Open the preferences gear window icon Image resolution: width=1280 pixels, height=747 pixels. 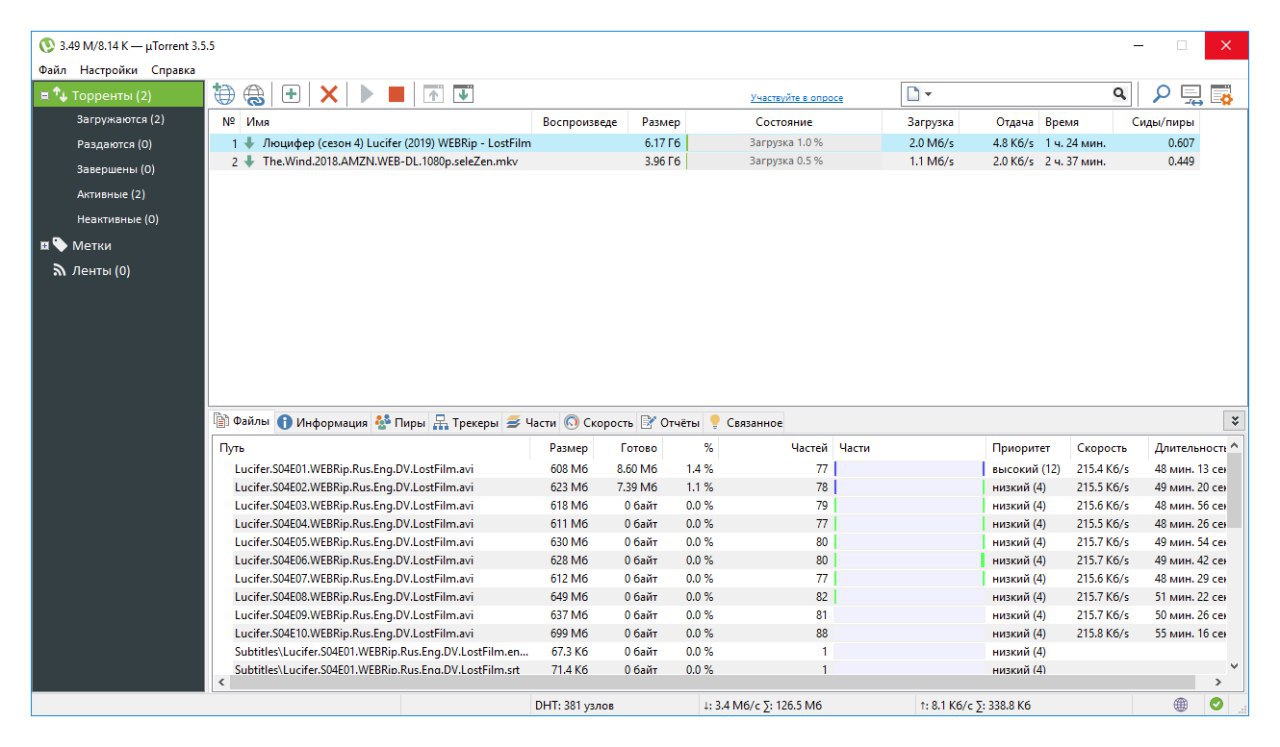(1221, 95)
